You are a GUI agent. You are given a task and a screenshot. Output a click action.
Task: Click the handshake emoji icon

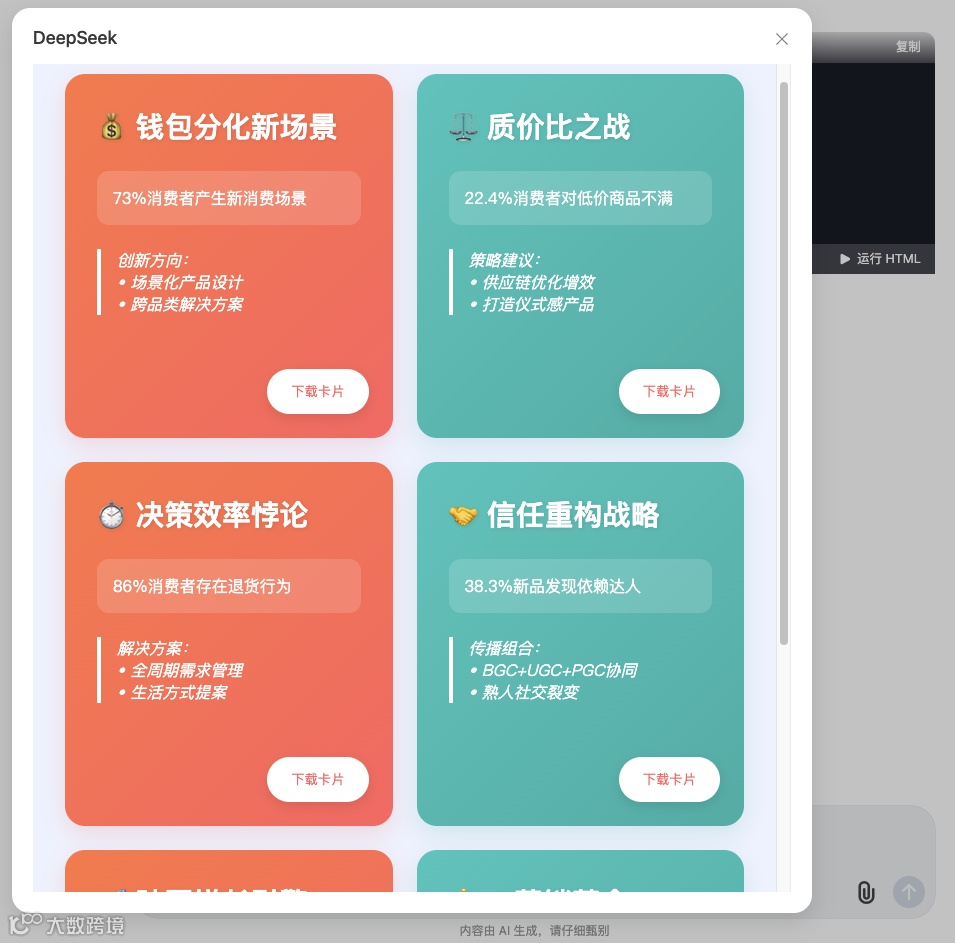coord(463,515)
